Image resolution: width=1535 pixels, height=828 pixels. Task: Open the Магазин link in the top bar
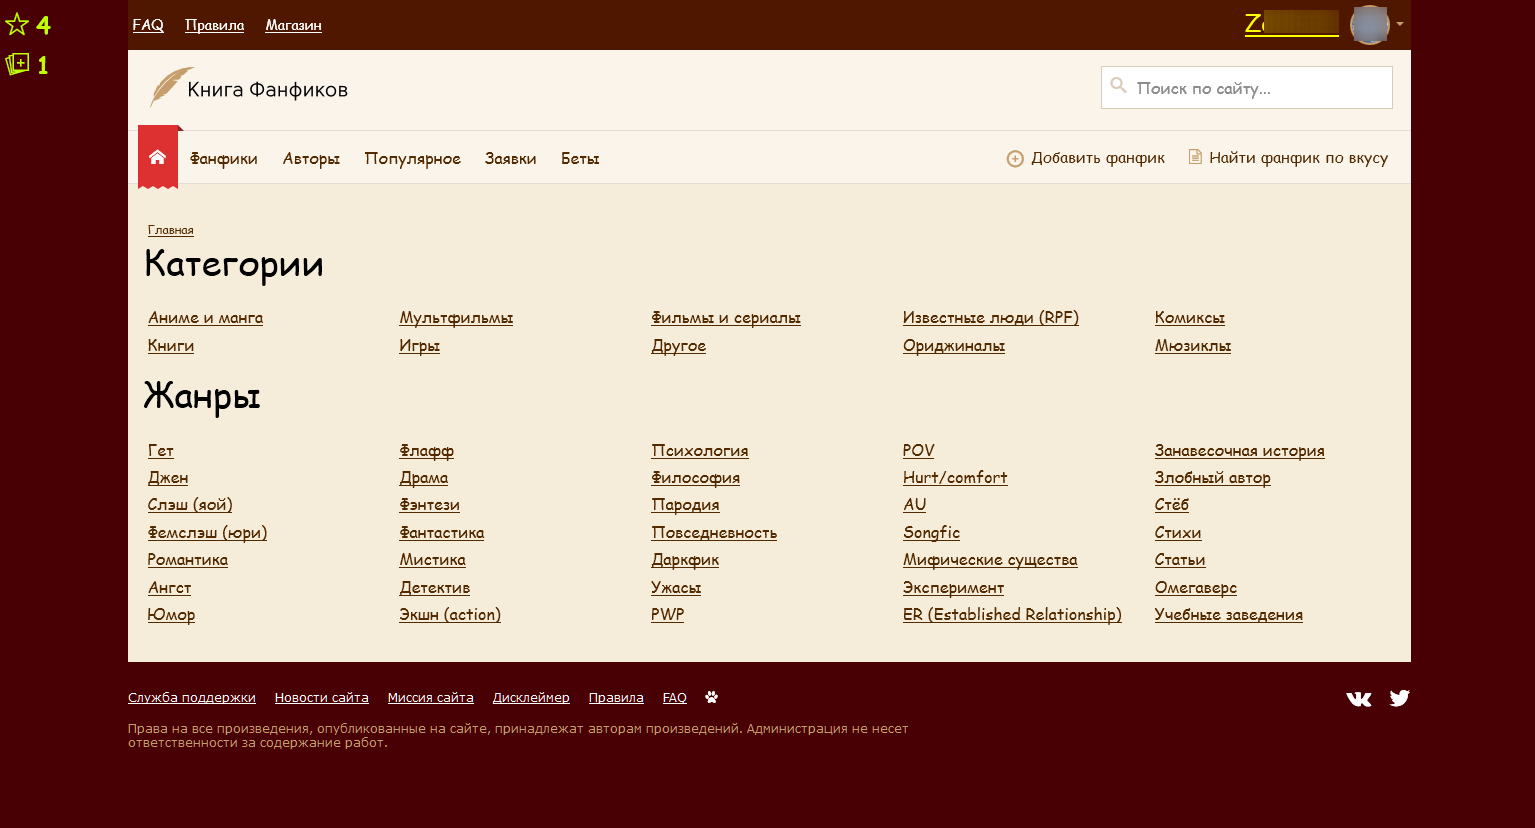pos(292,25)
